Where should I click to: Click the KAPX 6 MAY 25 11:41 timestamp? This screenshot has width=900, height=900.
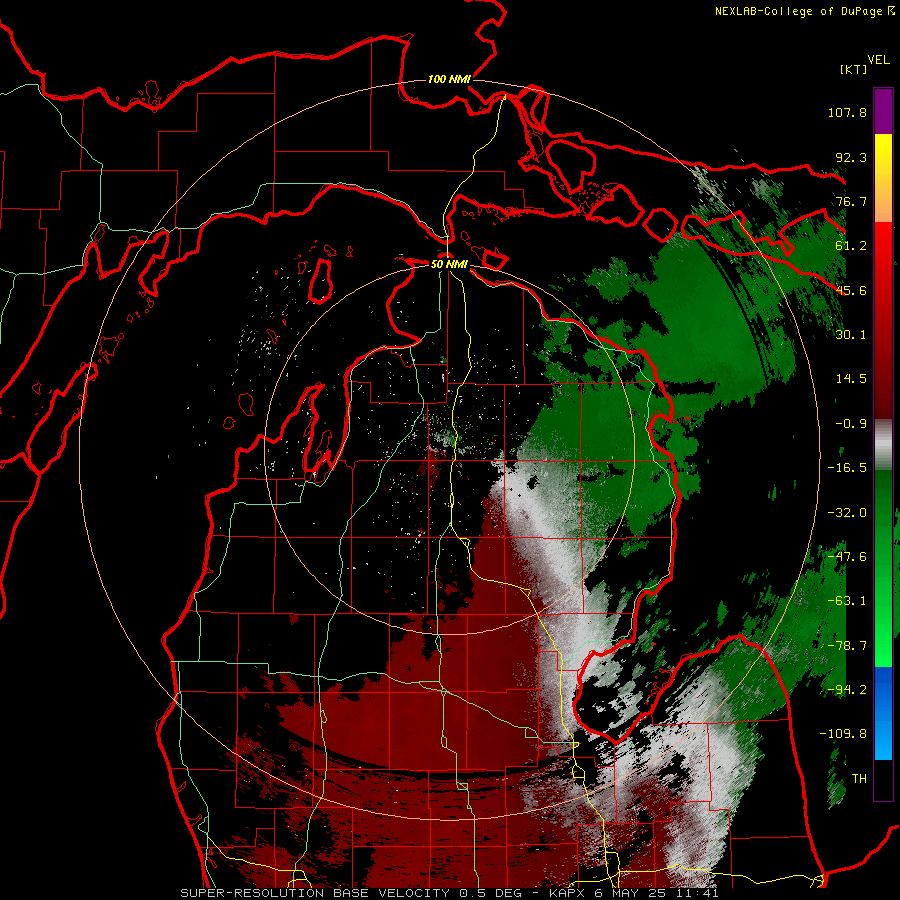pyautogui.click(x=633, y=893)
